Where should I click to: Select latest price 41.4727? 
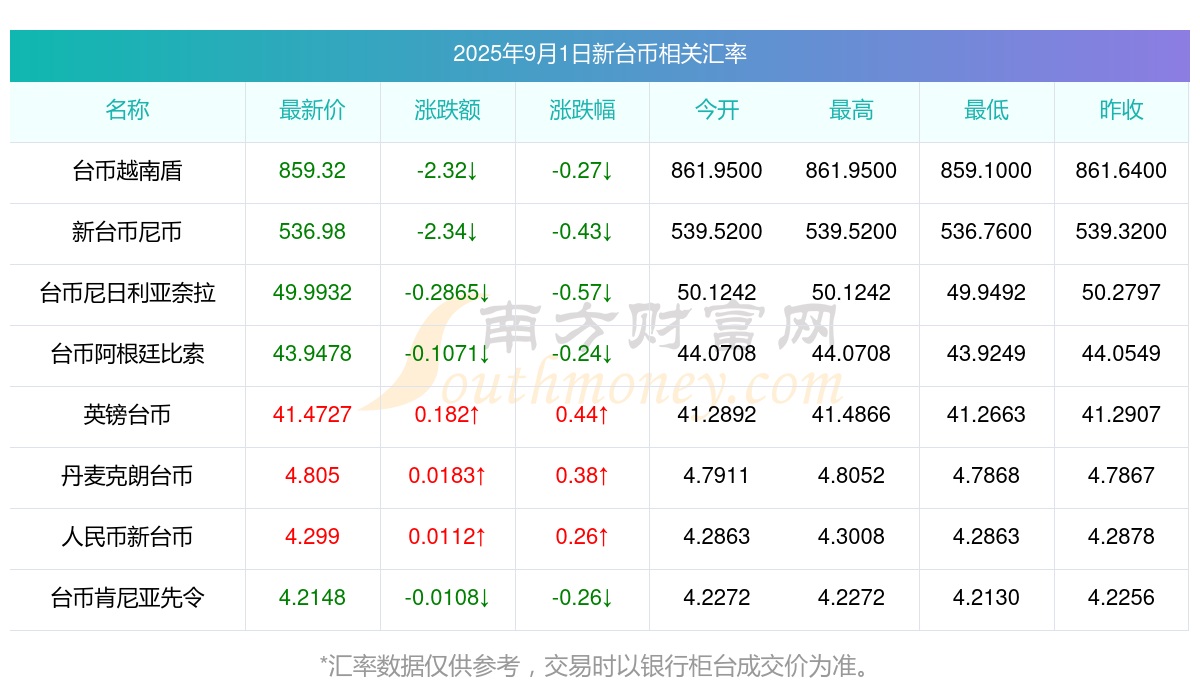[x=312, y=415]
